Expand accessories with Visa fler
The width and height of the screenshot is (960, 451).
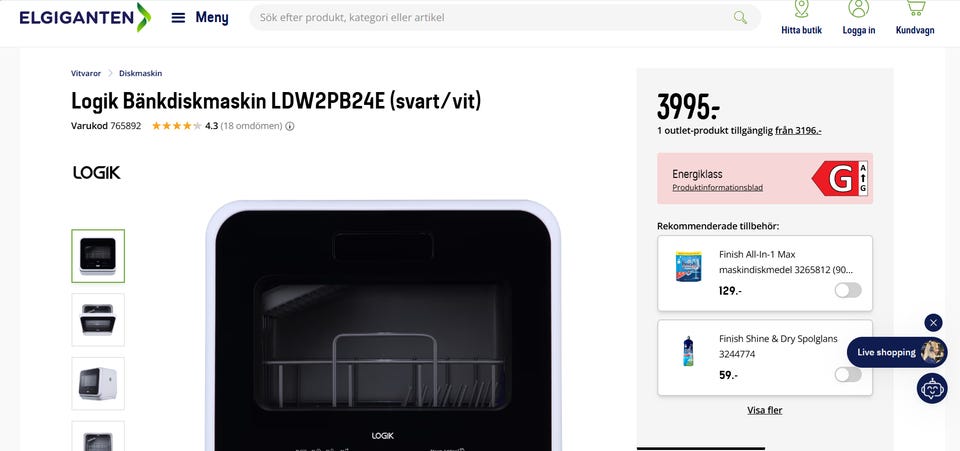coord(765,410)
